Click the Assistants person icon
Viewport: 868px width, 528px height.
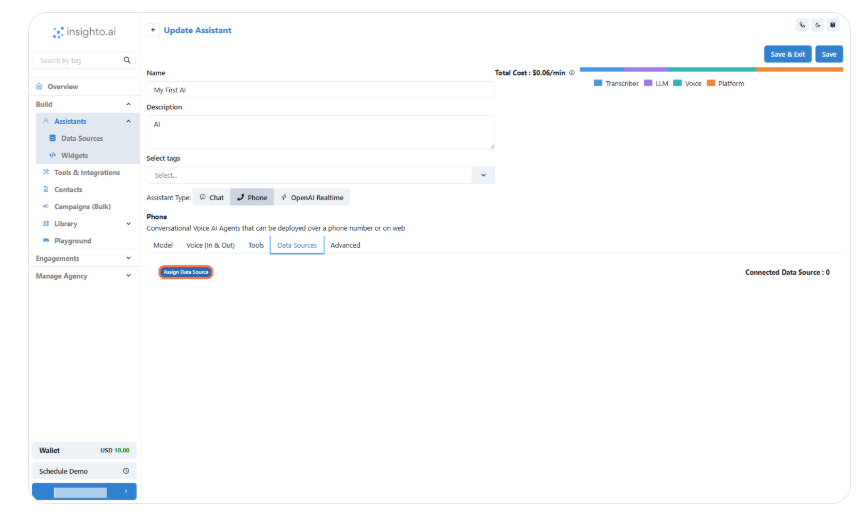click(46, 121)
